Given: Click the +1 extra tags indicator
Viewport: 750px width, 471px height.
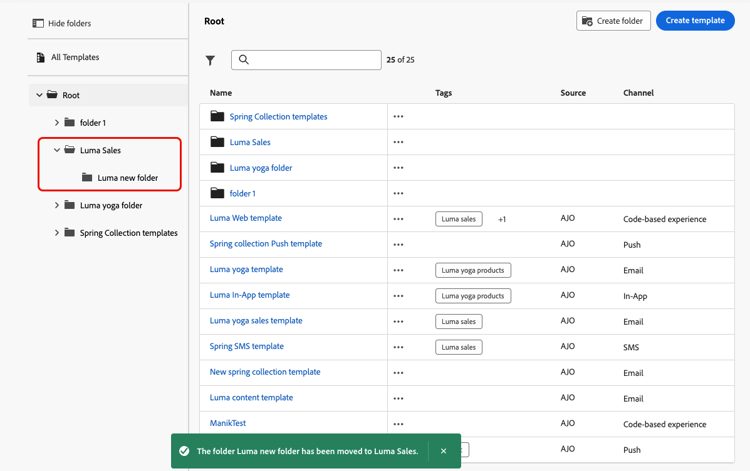Looking at the screenshot, I should [x=502, y=219].
